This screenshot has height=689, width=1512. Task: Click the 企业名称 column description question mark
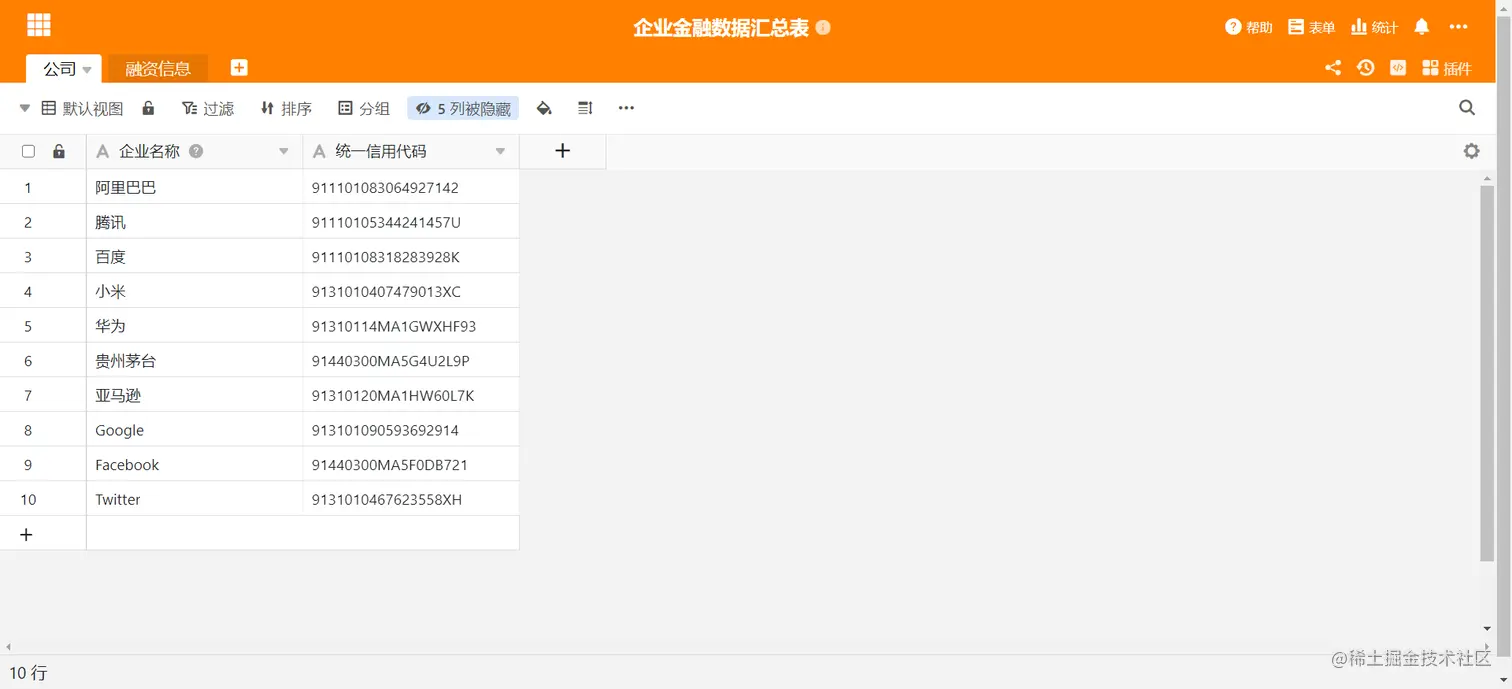click(x=196, y=151)
